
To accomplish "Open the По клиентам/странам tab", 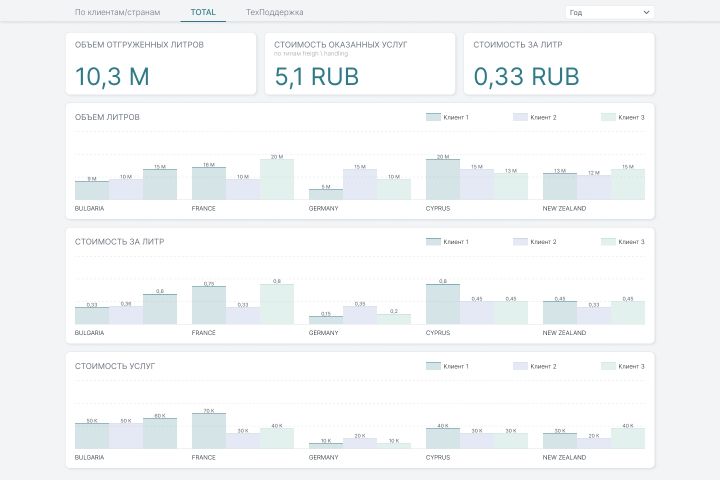I will [x=117, y=12].
